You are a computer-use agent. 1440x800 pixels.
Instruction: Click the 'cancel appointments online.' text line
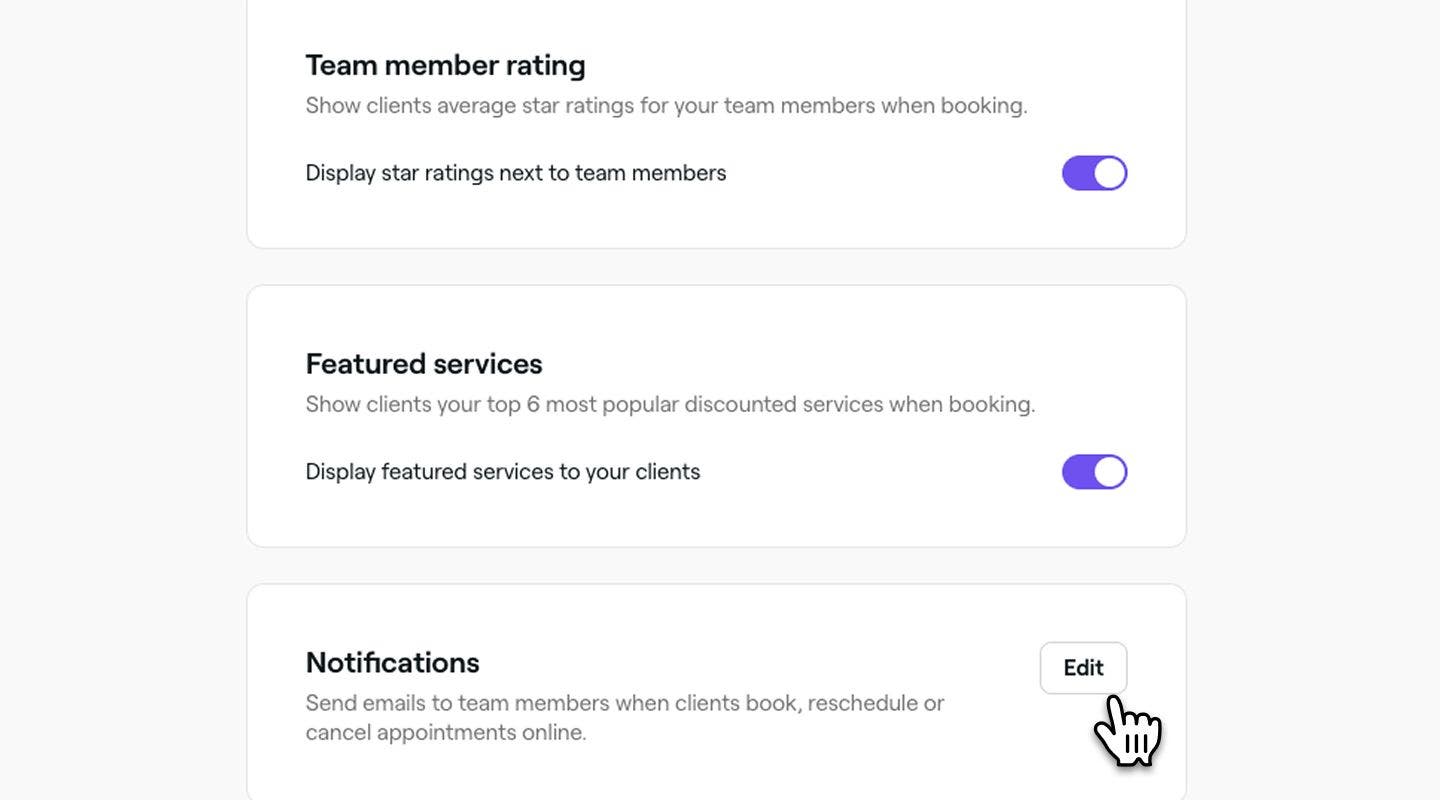point(446,733)
